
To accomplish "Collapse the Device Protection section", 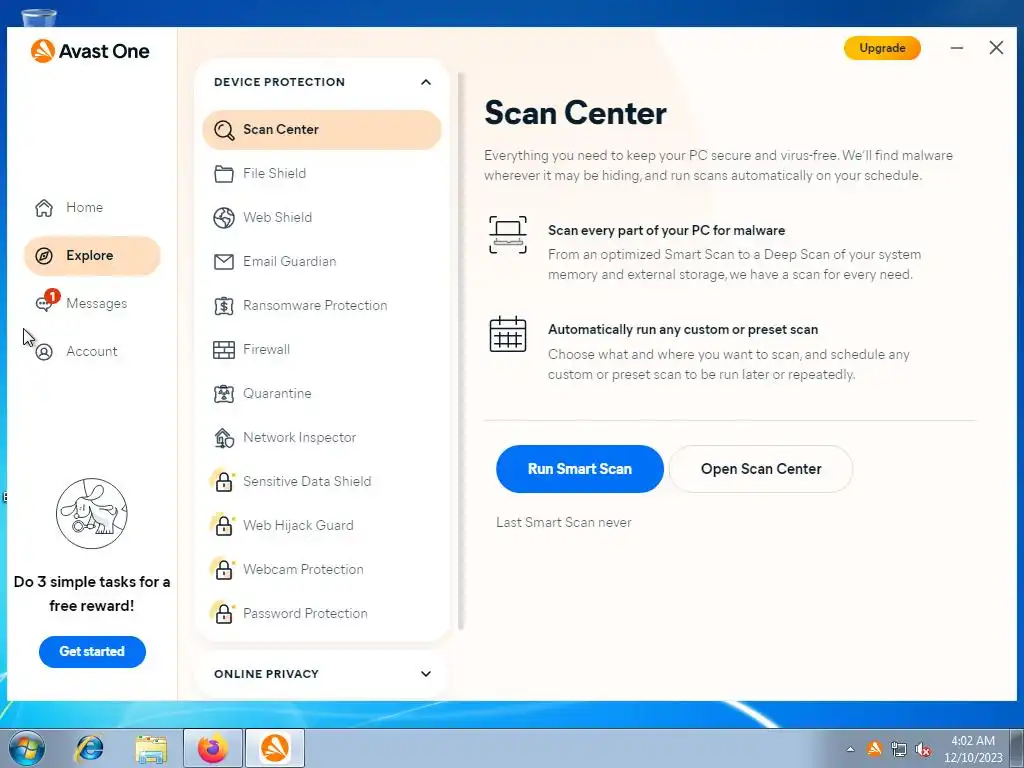I will click(x=426, y=82).
